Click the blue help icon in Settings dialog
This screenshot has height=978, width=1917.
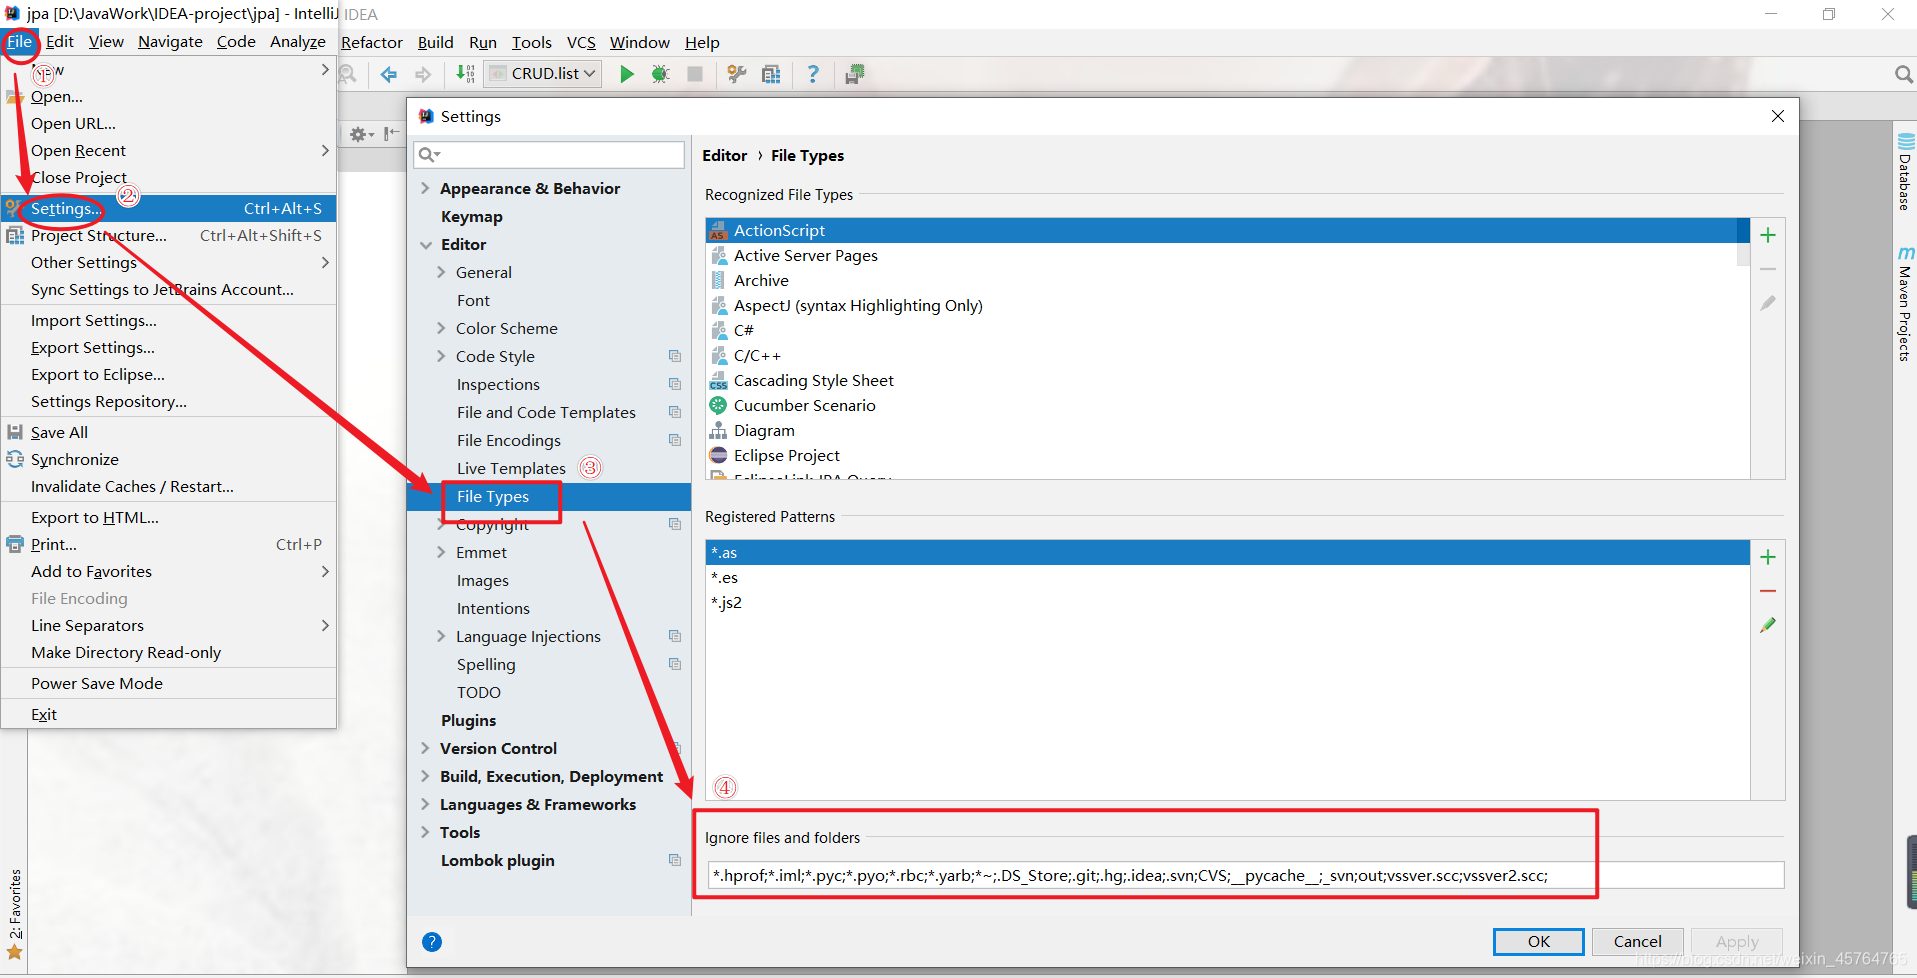click(x=432, y=941)
